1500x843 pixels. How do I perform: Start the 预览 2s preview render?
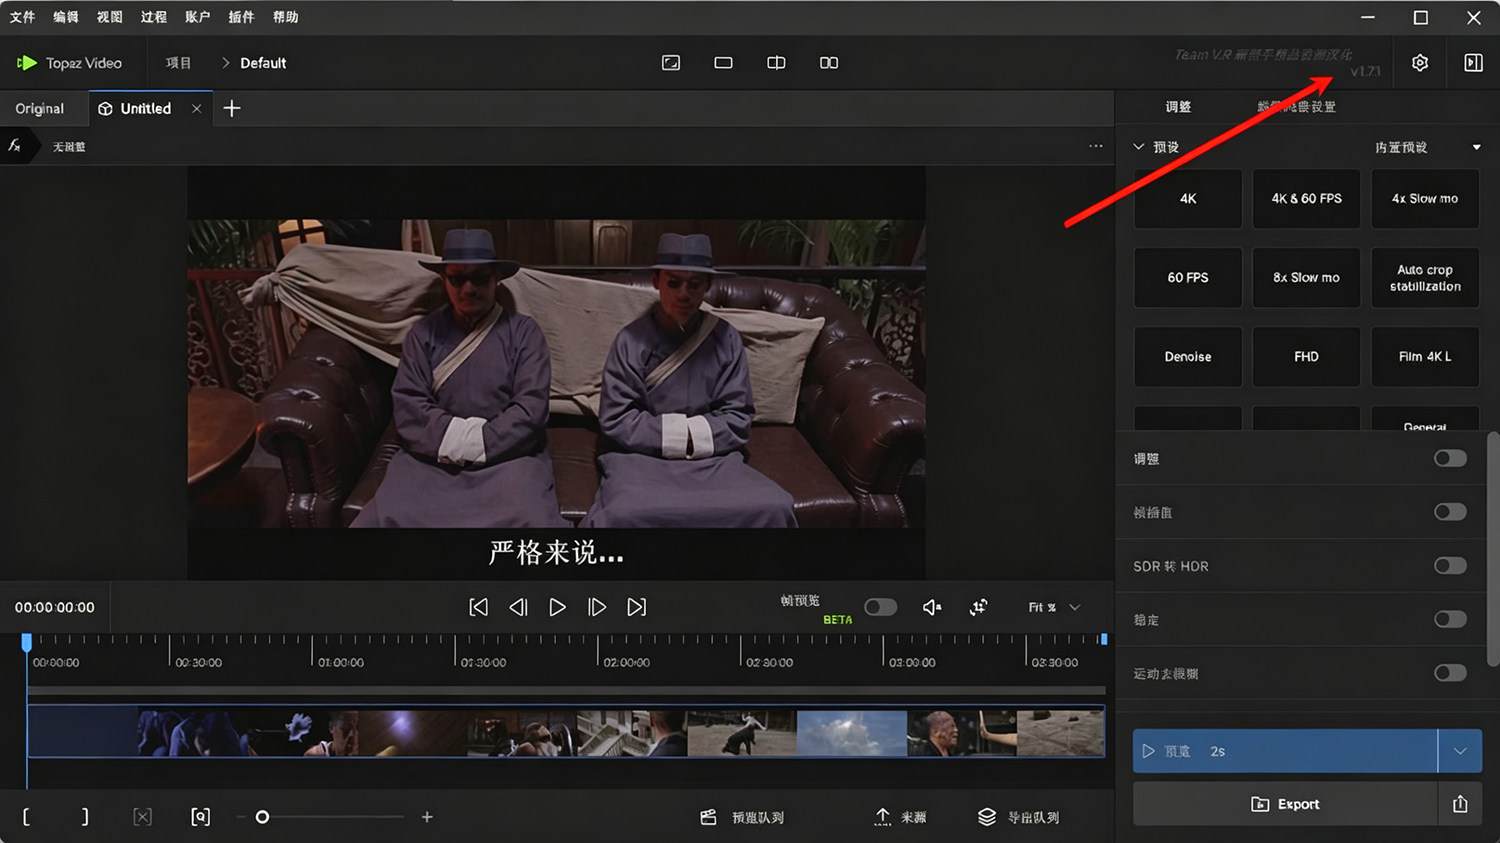coord(1285,751)
